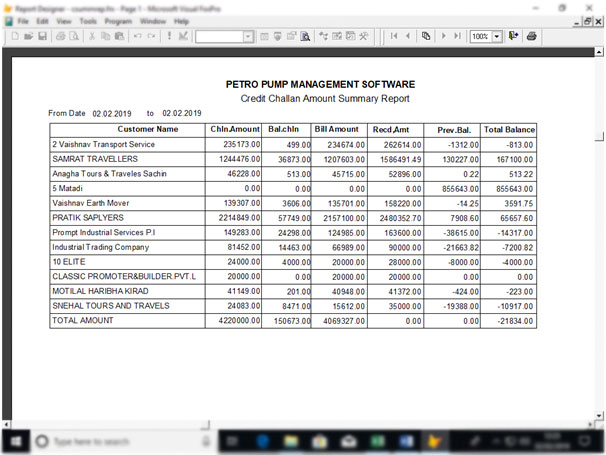
Task: Click the Go To Page icon
Action: point(426,36)
